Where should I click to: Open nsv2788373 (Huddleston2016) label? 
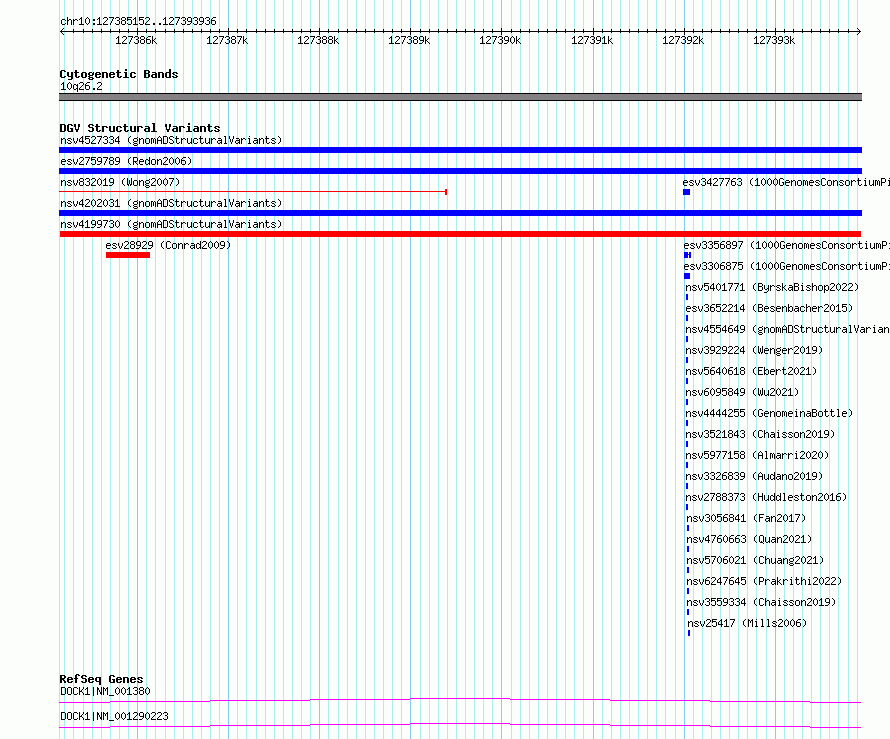tap(766, 497)
